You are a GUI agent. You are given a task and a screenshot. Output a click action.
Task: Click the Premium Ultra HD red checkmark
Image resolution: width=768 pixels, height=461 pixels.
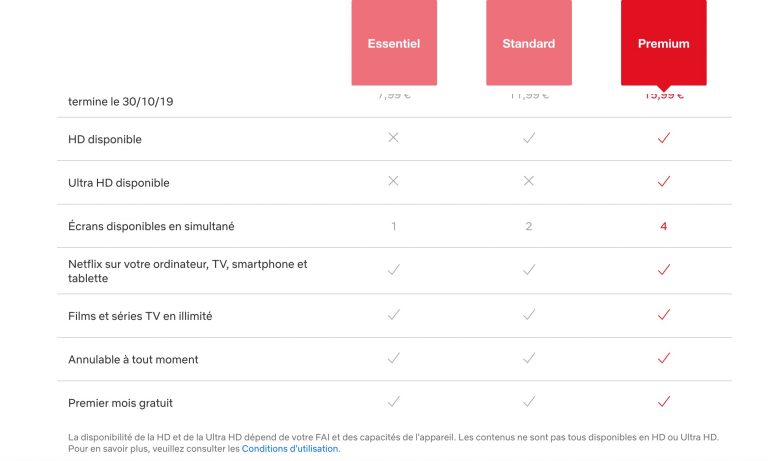coord(663,182)
